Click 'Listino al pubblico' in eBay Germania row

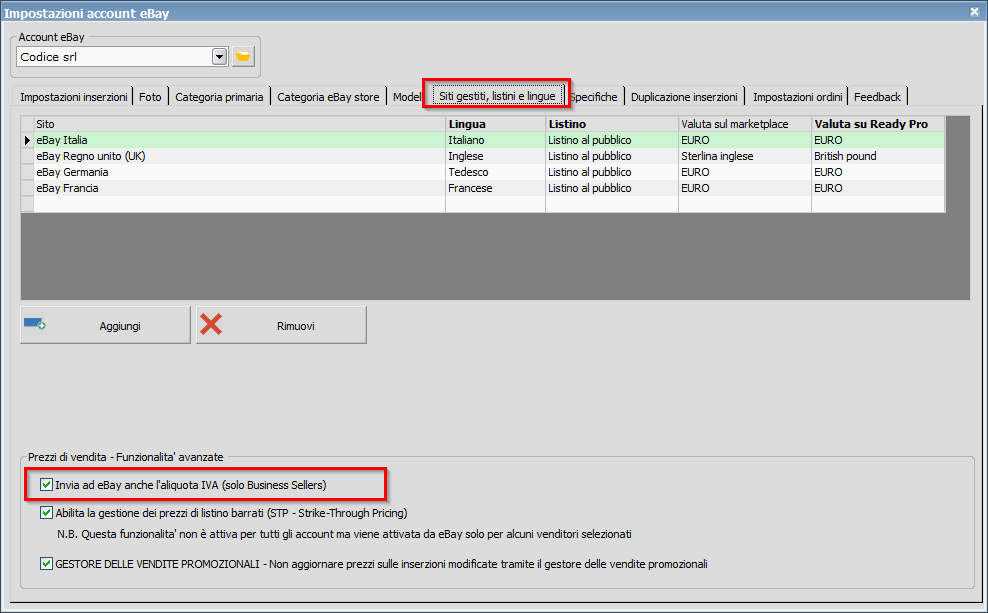612,172
